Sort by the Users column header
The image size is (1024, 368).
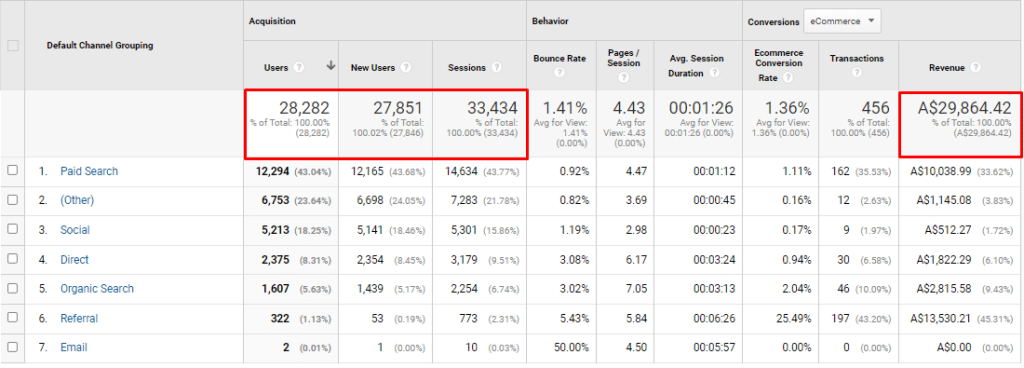pyautogui.click(x=276, y=67)
